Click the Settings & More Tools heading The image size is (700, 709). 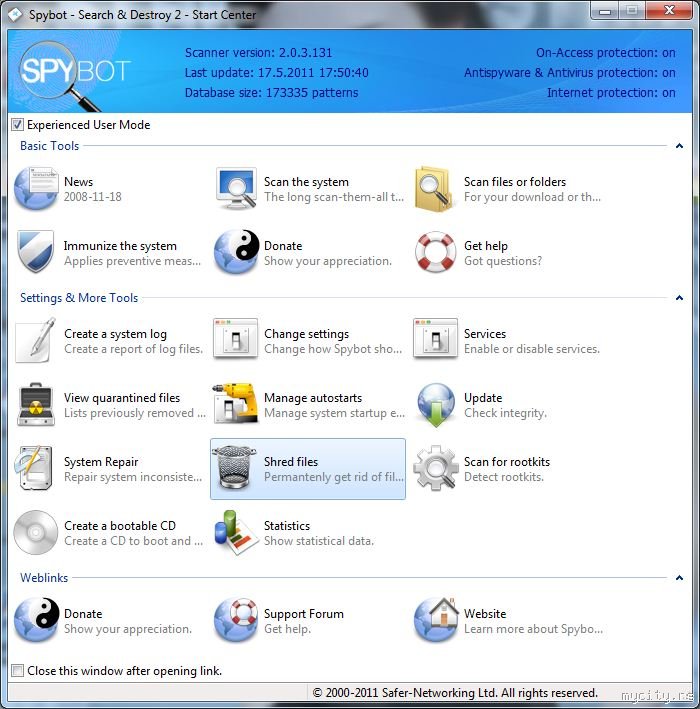tap(79, 298)
